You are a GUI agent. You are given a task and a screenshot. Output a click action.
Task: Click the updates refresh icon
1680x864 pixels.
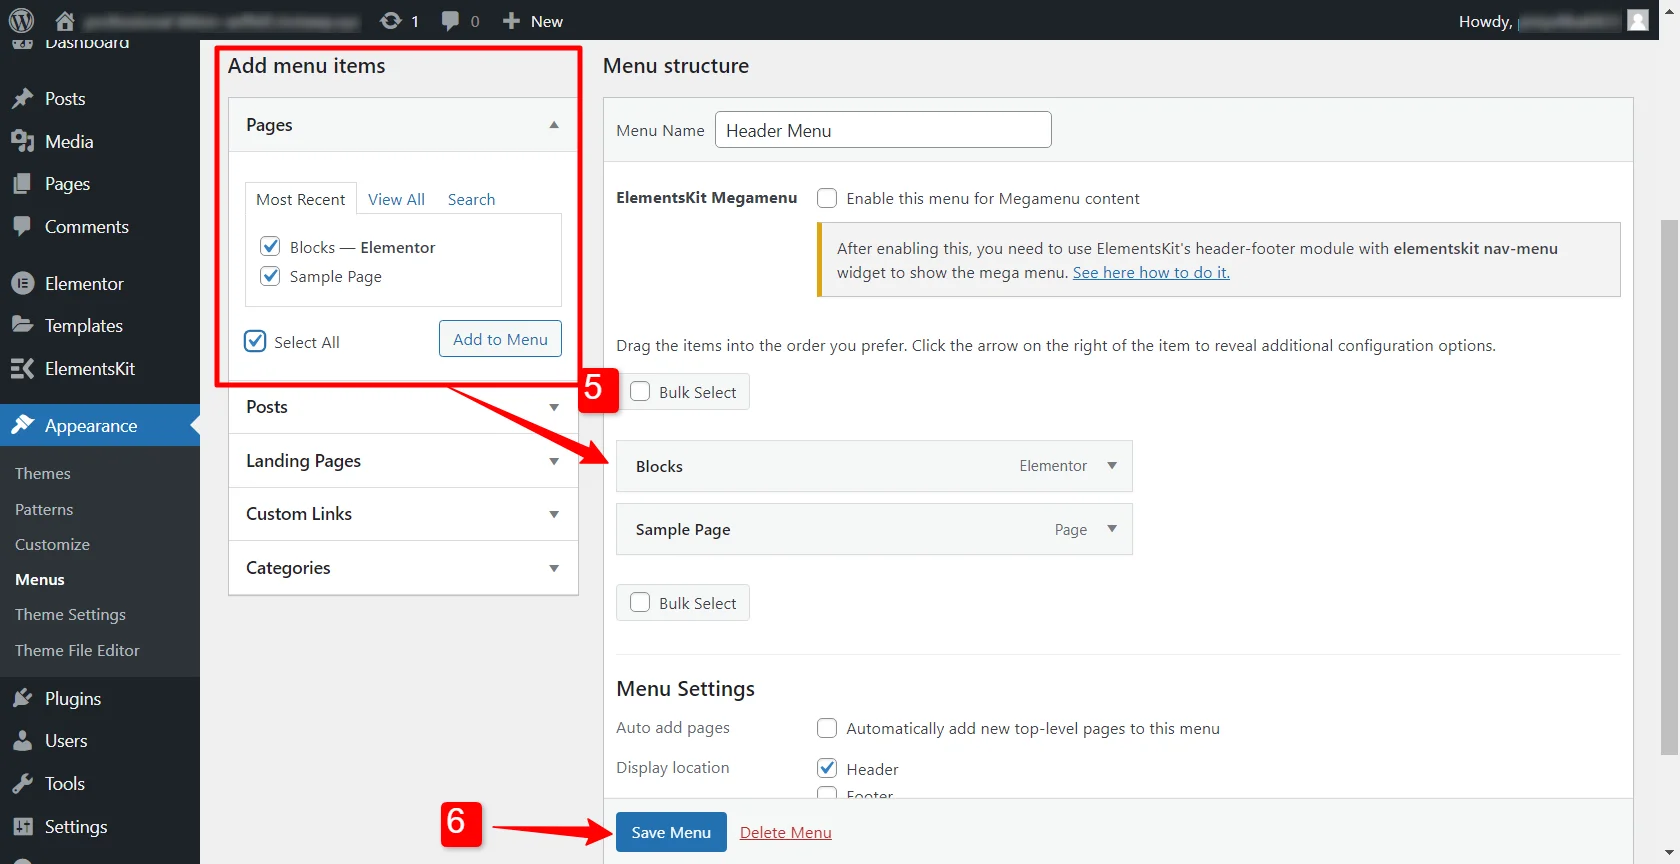(x=391, y=20)
